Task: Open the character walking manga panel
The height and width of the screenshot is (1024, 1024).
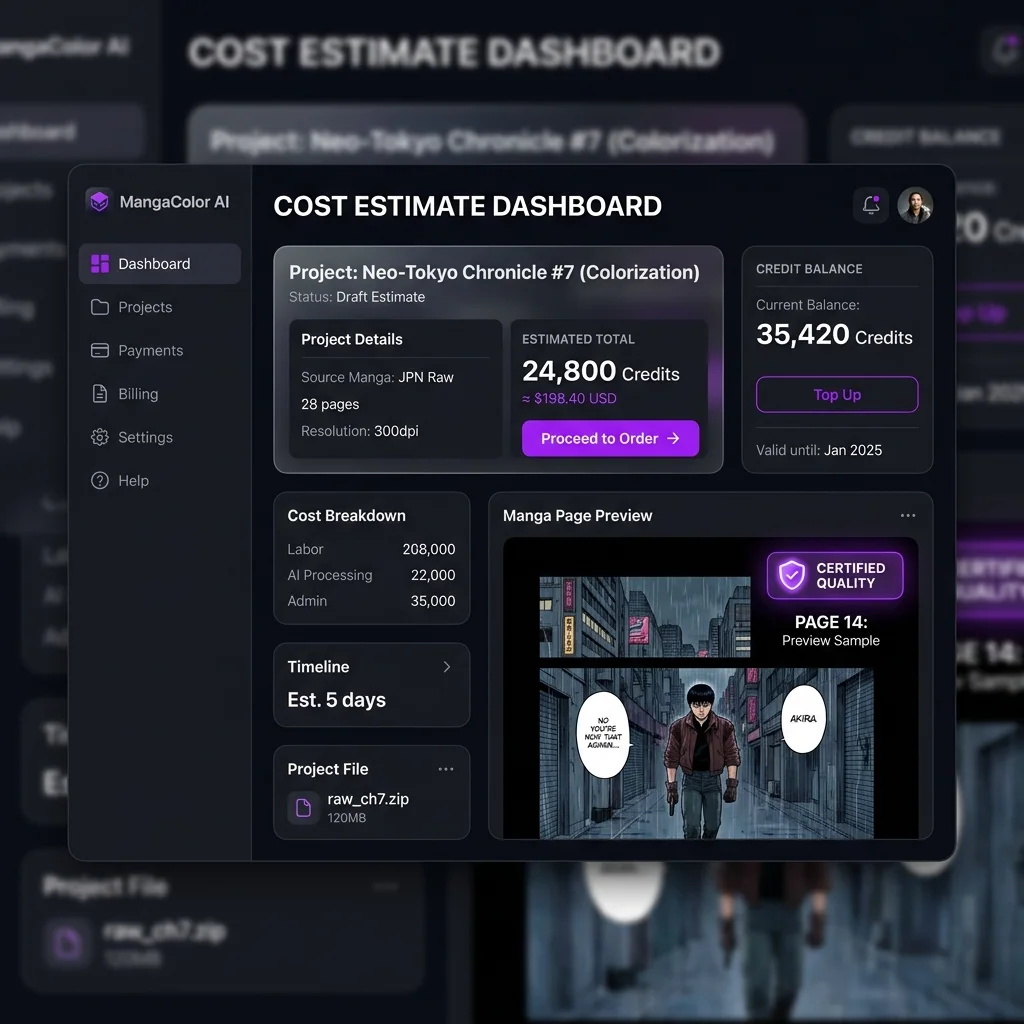Action: click(x=706, y=753)
